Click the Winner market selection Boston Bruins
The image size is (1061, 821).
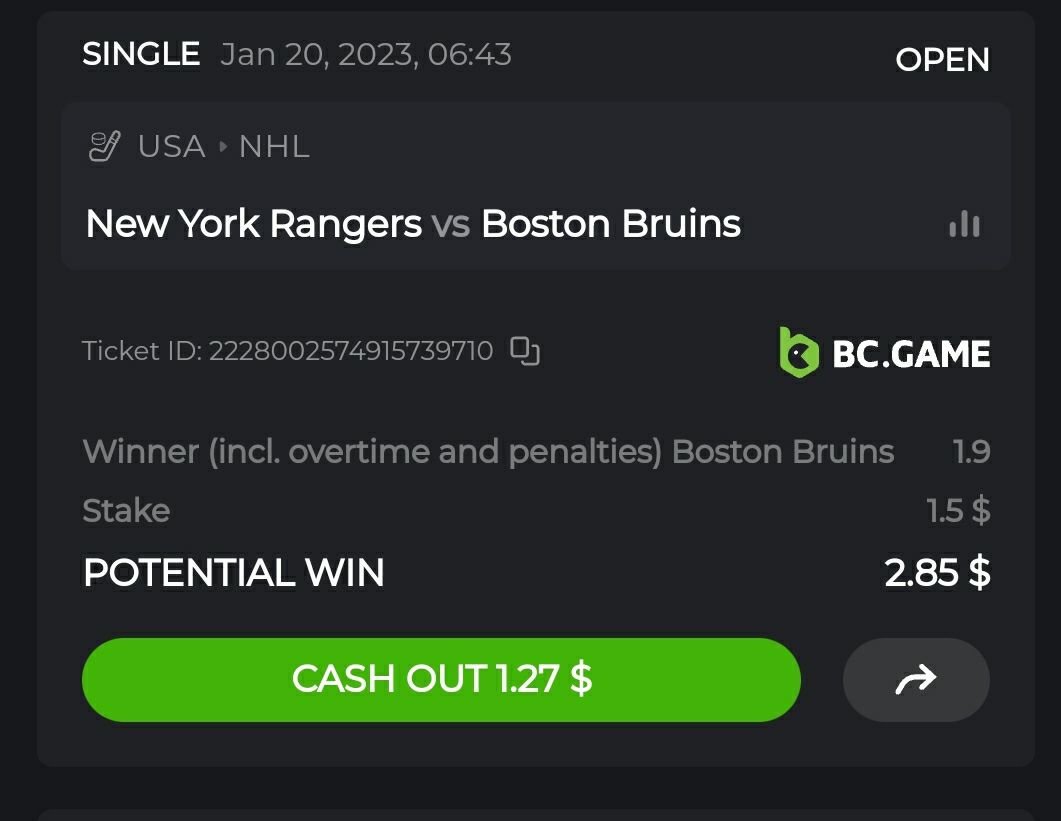pos(488,452)
